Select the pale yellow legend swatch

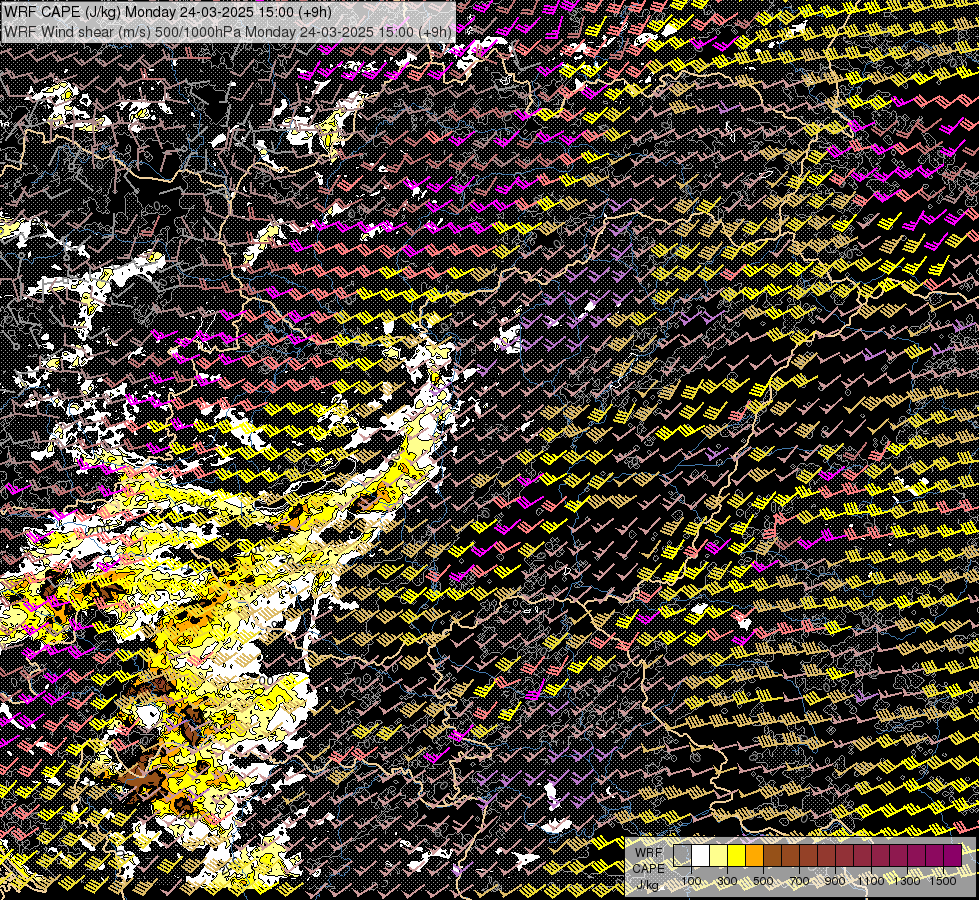click(719, 855)
